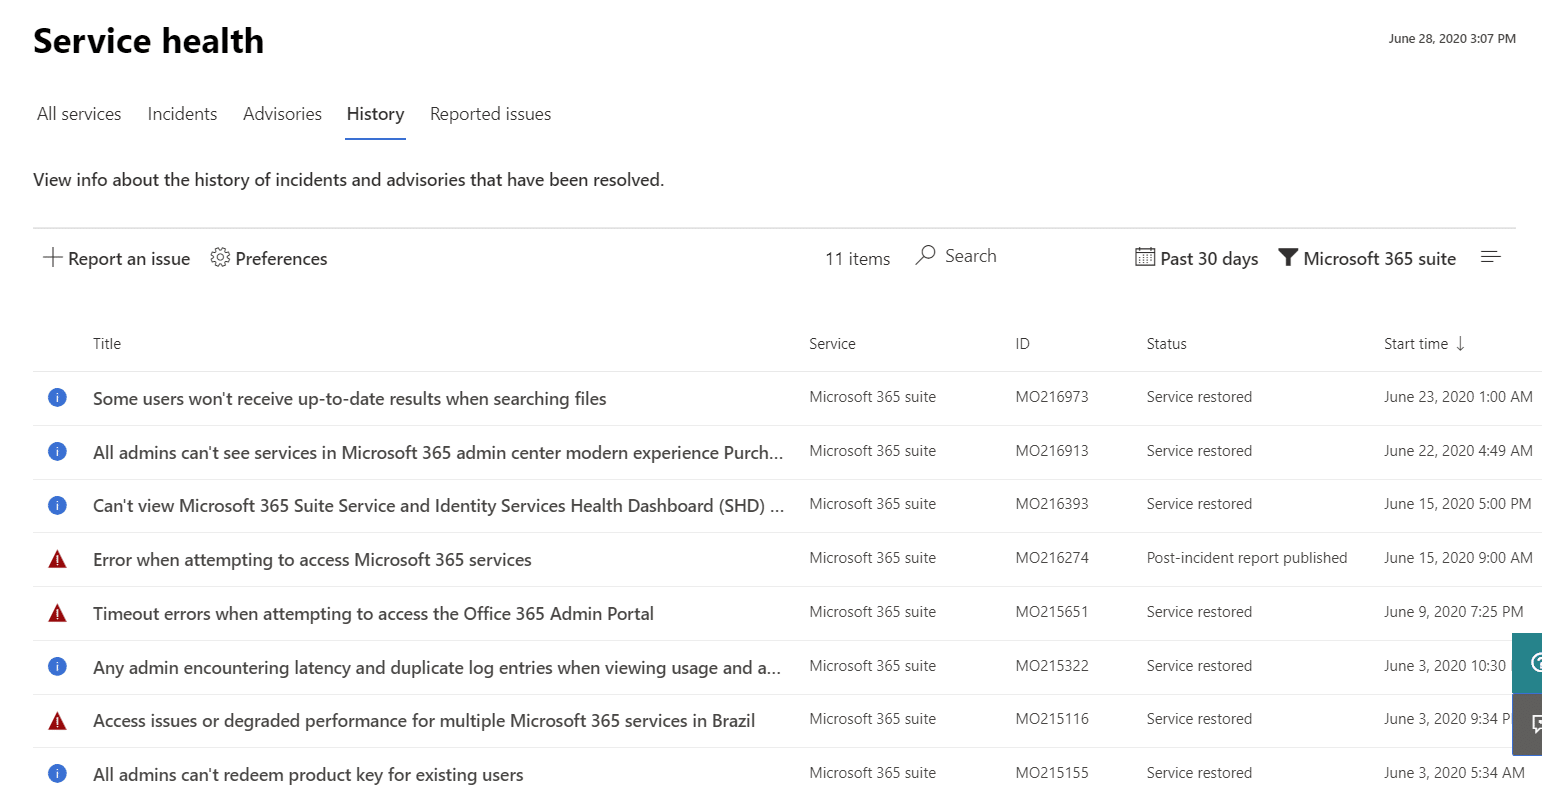Open 'Access issues or degraded performance' Brazil issue

pyautogui.click(x=424, y=720)
